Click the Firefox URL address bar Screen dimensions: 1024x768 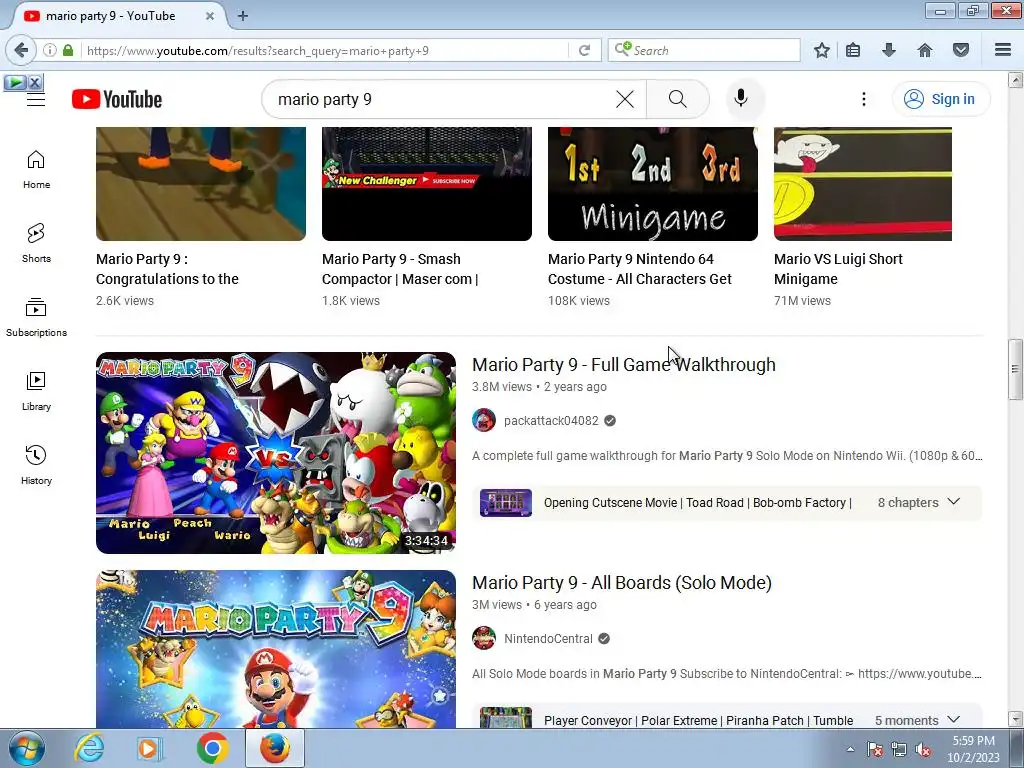(x=325, y=50)
